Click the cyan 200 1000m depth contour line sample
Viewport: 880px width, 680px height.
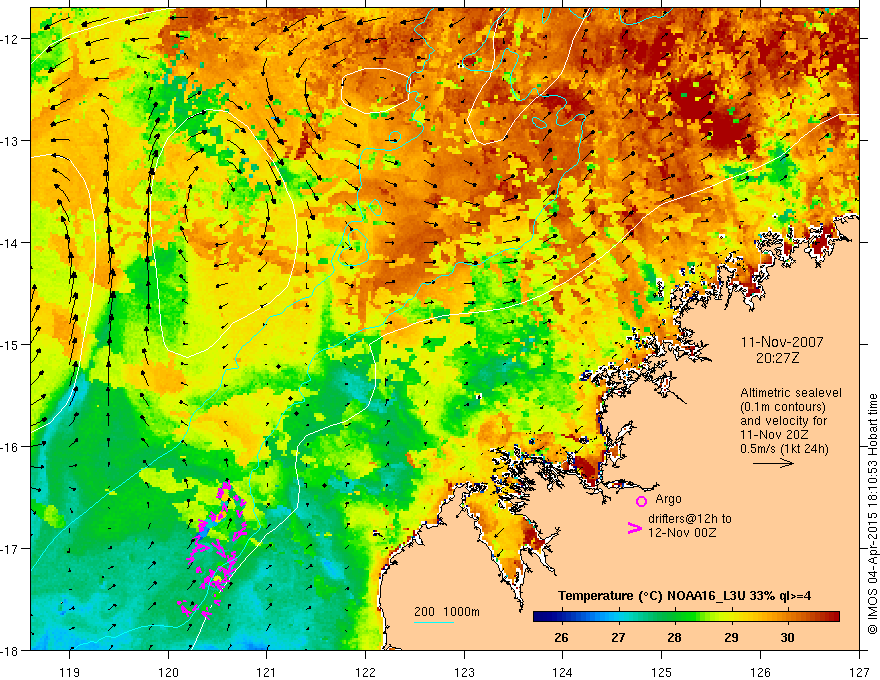pos(434,622)
